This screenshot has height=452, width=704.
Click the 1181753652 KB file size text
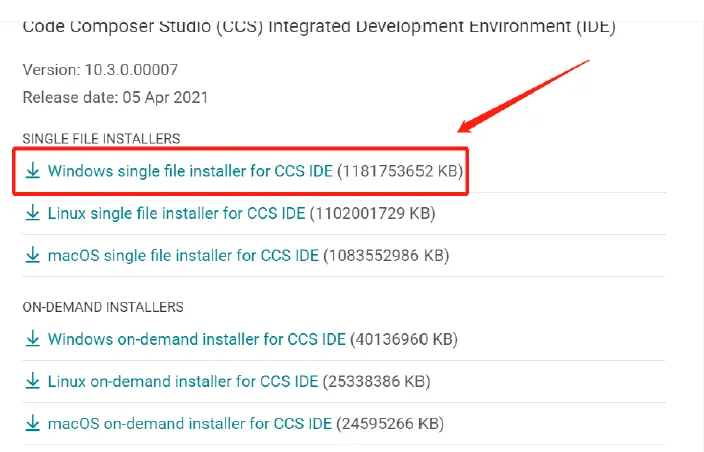(x=401, y=171)
